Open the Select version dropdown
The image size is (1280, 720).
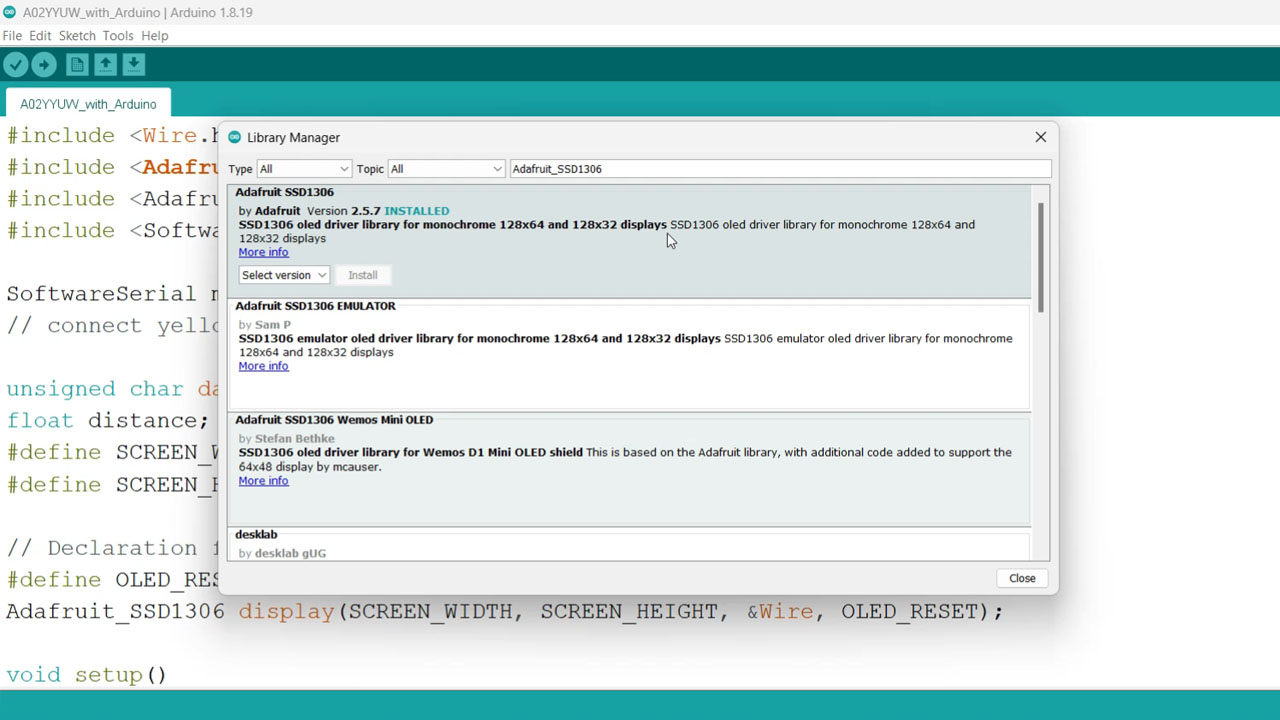[284, 275]
